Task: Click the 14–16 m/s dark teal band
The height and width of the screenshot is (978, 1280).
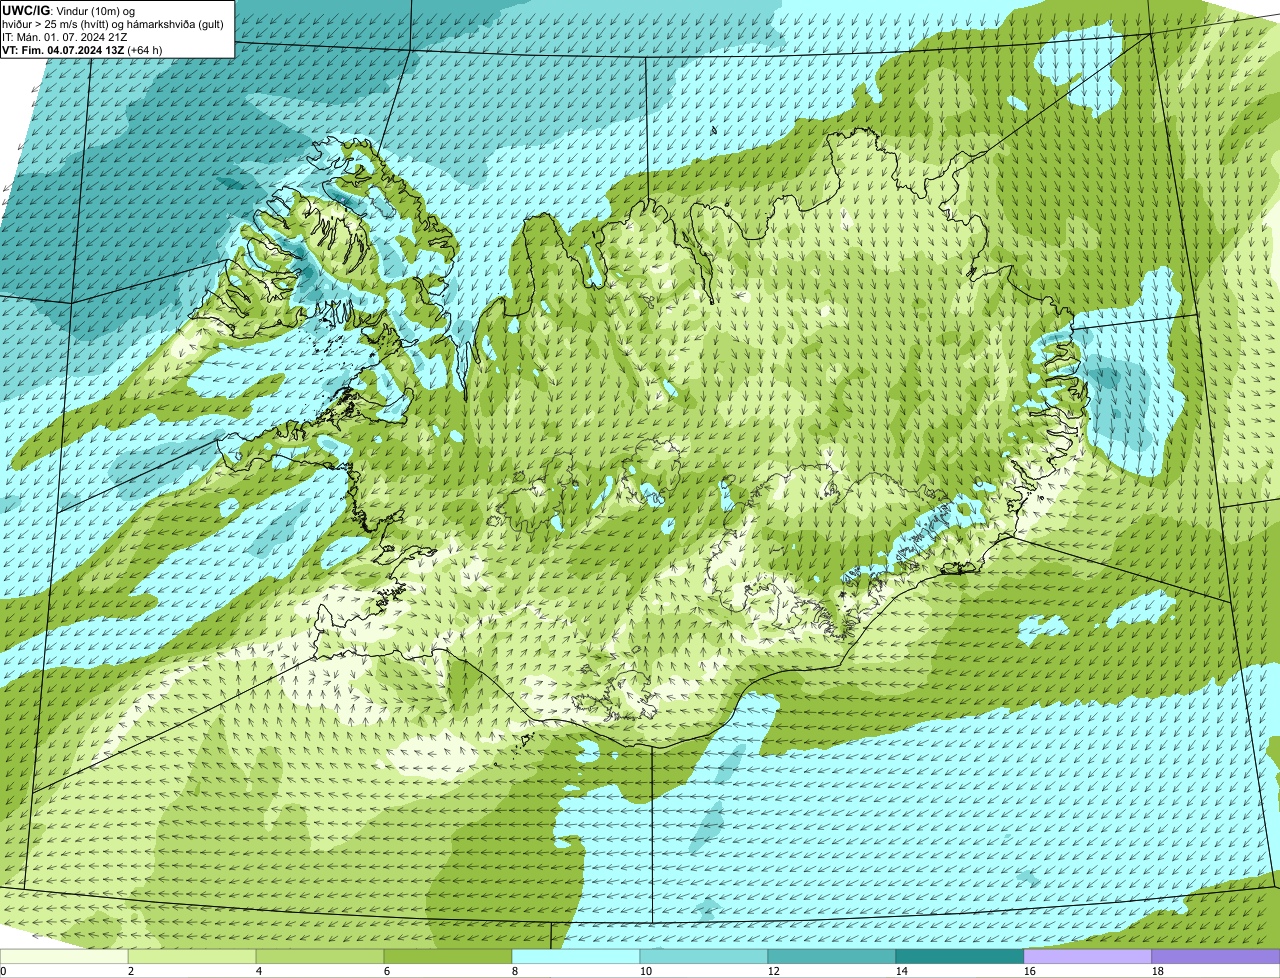Action: tap(960, 957)
